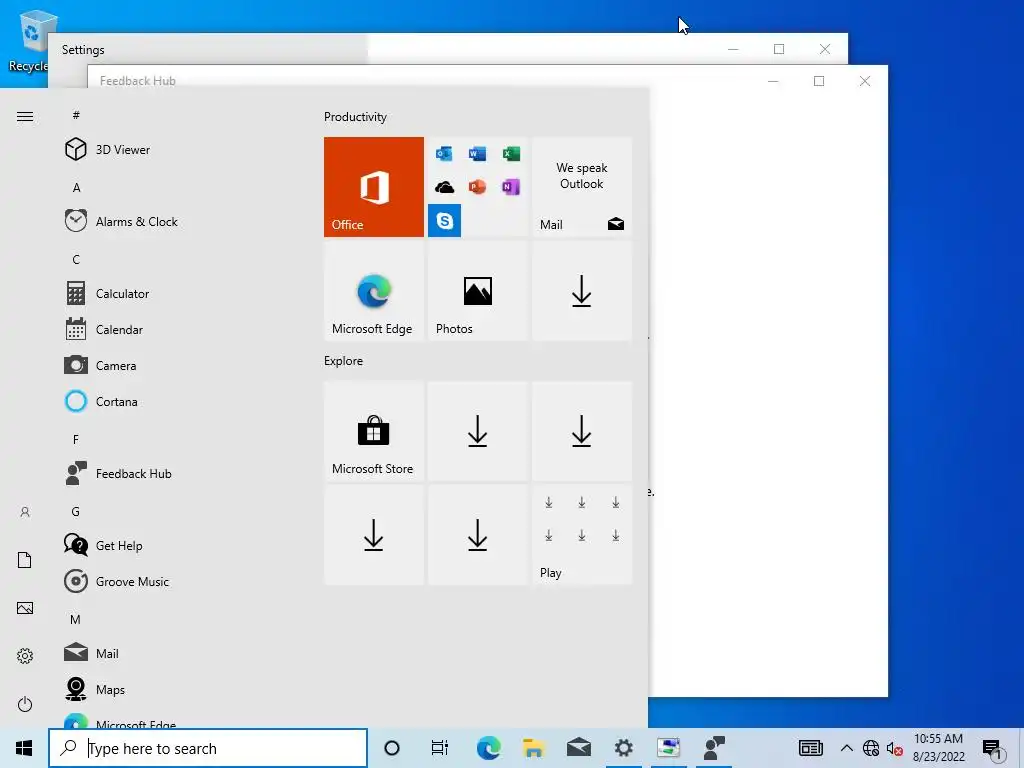
Task: Click the Productivity group title
Action: pyautogui.click(x=355, y=117)
